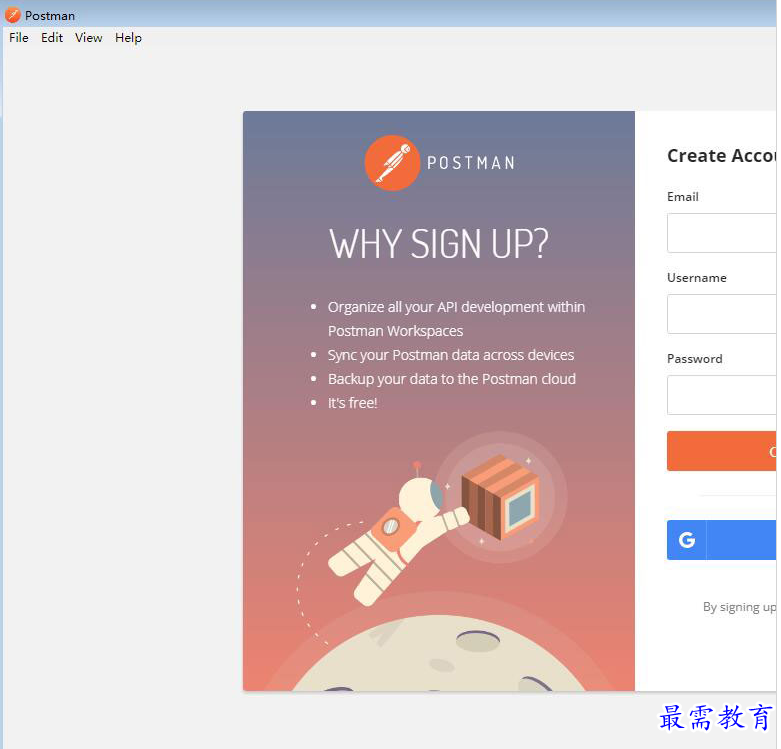781x749 pixels.
Task: Click the 'Organize all your API development' bullet
Action: (456, 319)
